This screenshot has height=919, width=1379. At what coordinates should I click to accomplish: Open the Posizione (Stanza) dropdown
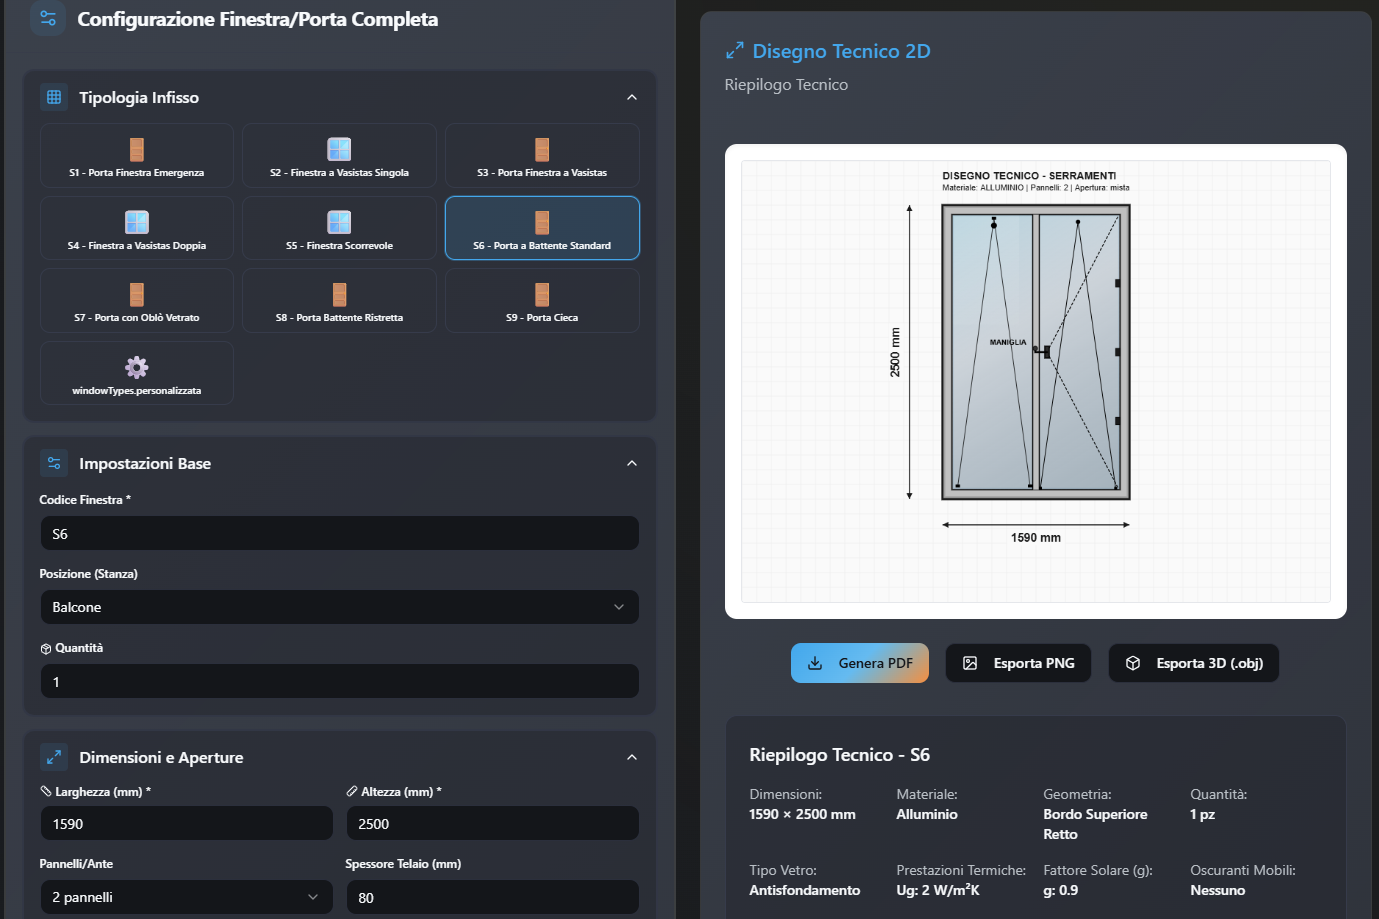(x=339, y=607)
